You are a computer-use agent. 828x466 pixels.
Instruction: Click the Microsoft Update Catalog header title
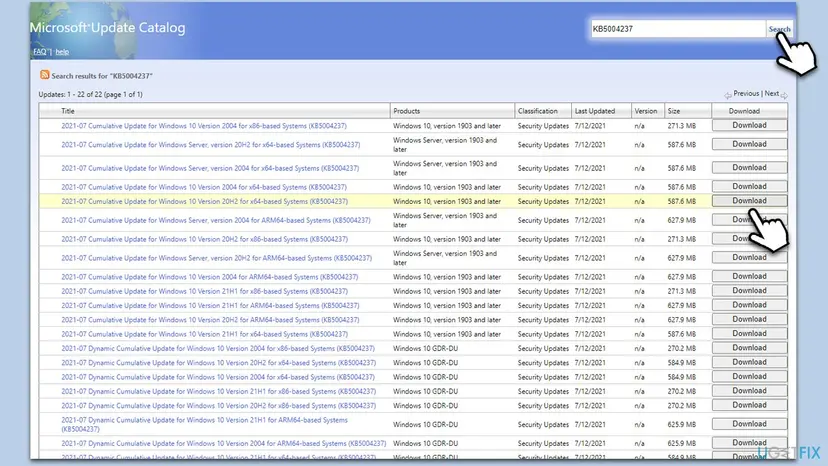click(x=108, y=27)
